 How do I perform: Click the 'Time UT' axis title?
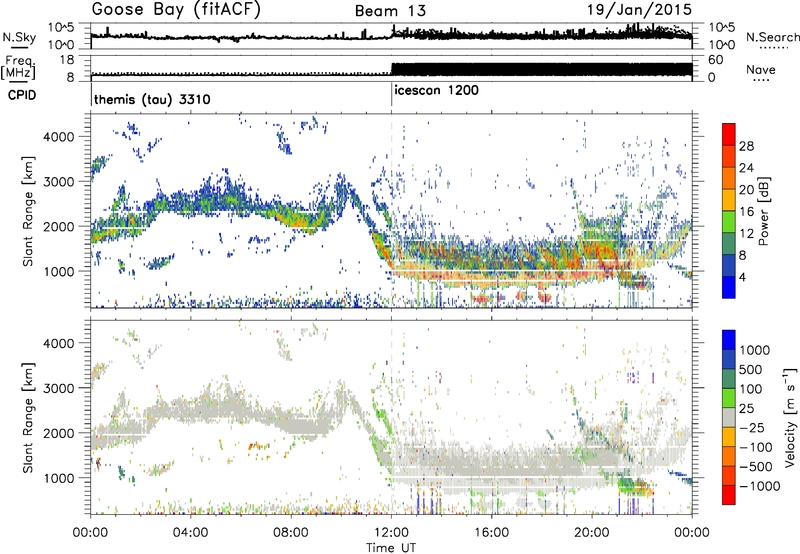pyautogui.click(x=391, y=548)
